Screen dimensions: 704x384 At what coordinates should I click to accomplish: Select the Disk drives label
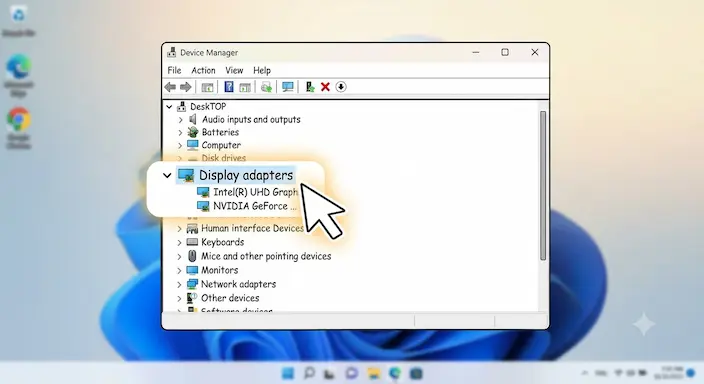click(x=224, y=158)
